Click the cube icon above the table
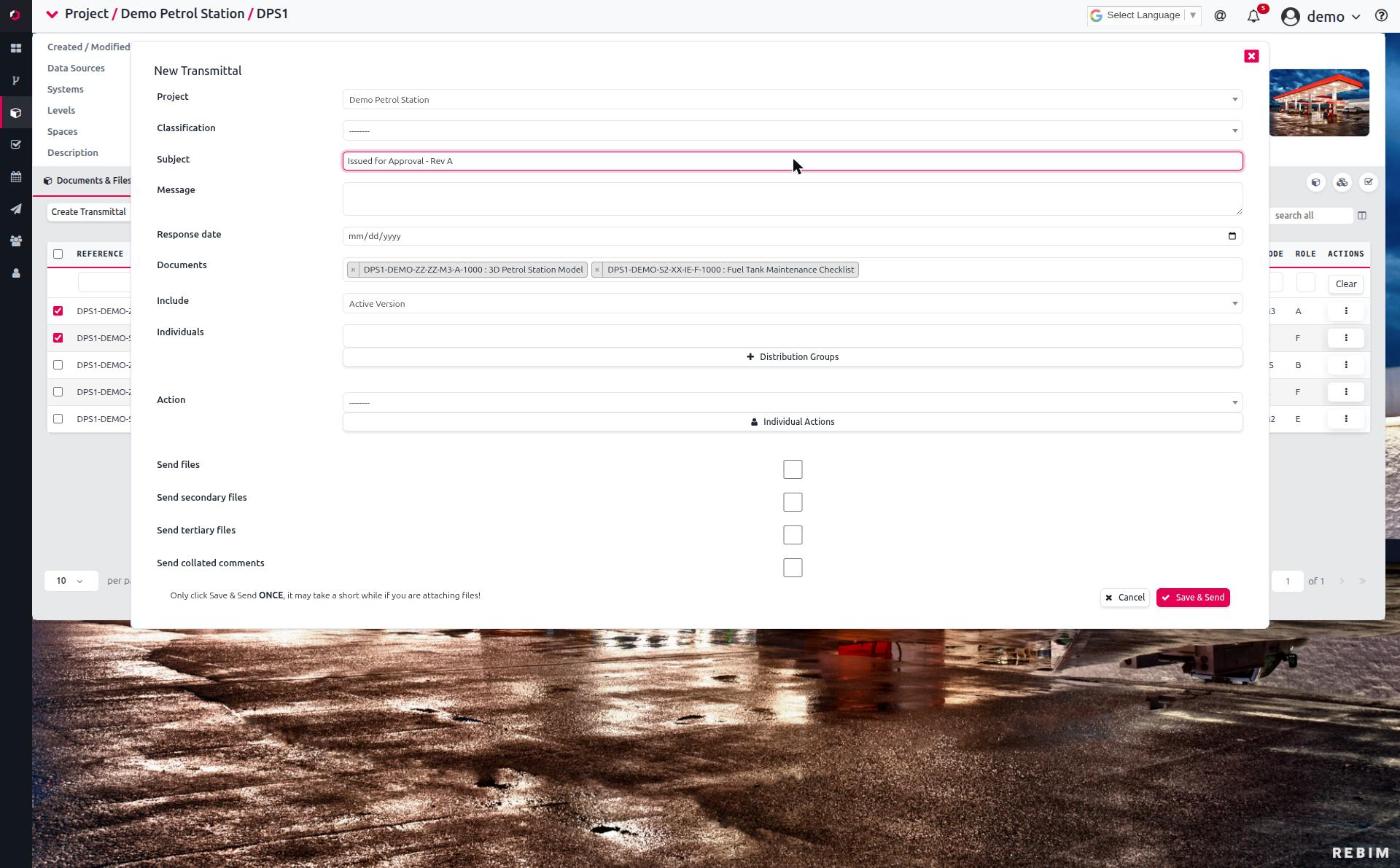This screenshot has height=868, width=1400. [x=1316, y=182]
